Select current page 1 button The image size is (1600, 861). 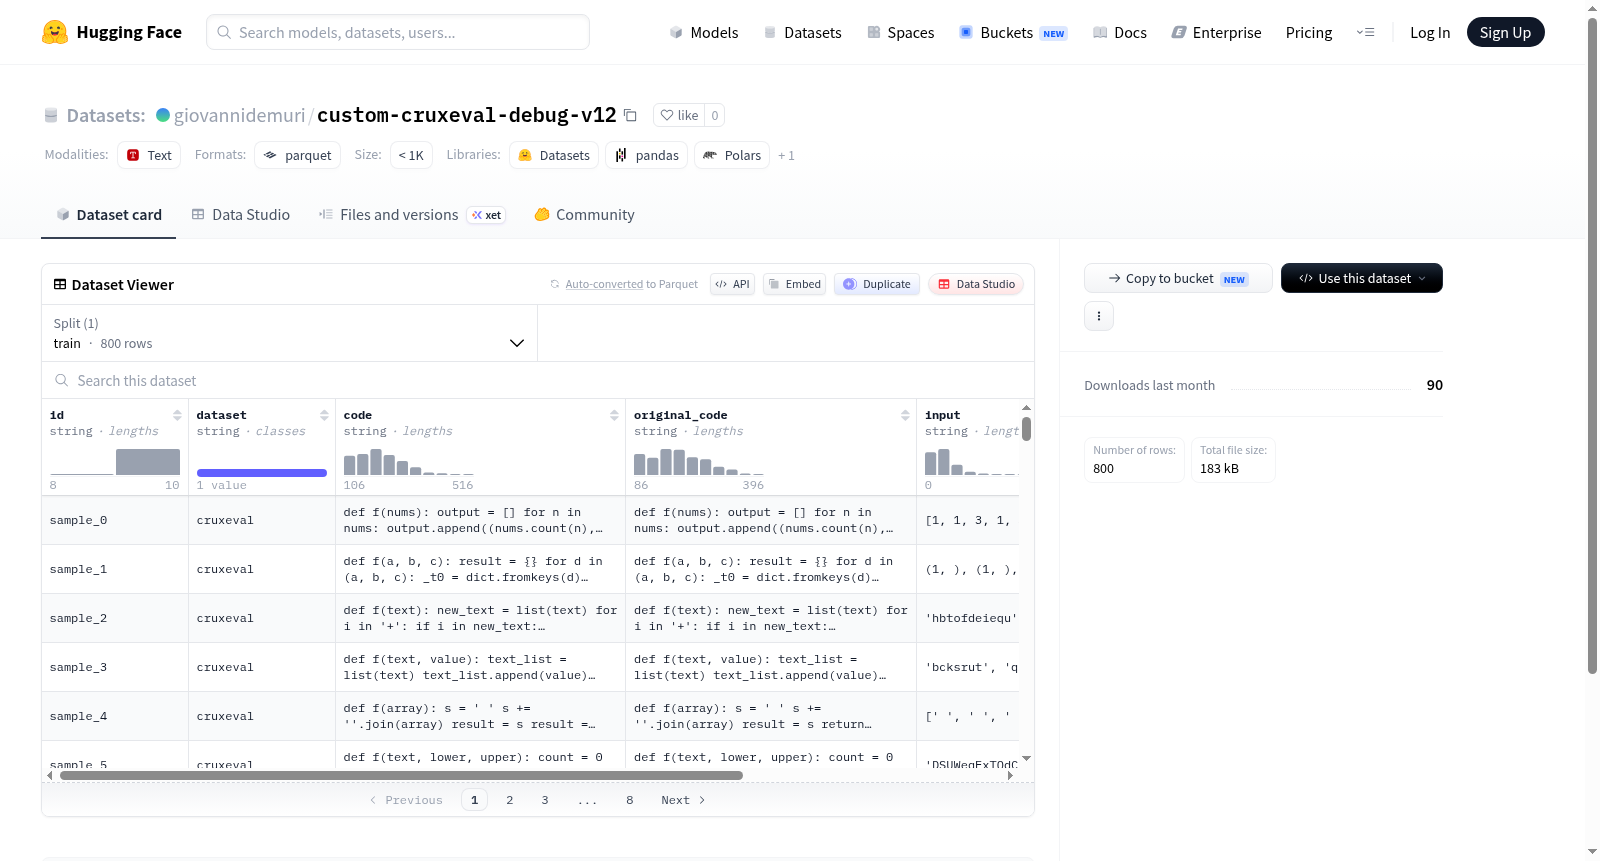coord(474,800)
